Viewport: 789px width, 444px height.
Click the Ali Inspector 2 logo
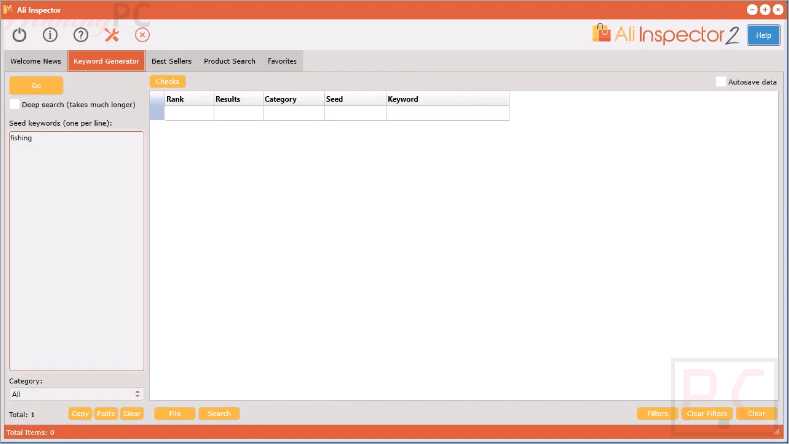point(665,34)
